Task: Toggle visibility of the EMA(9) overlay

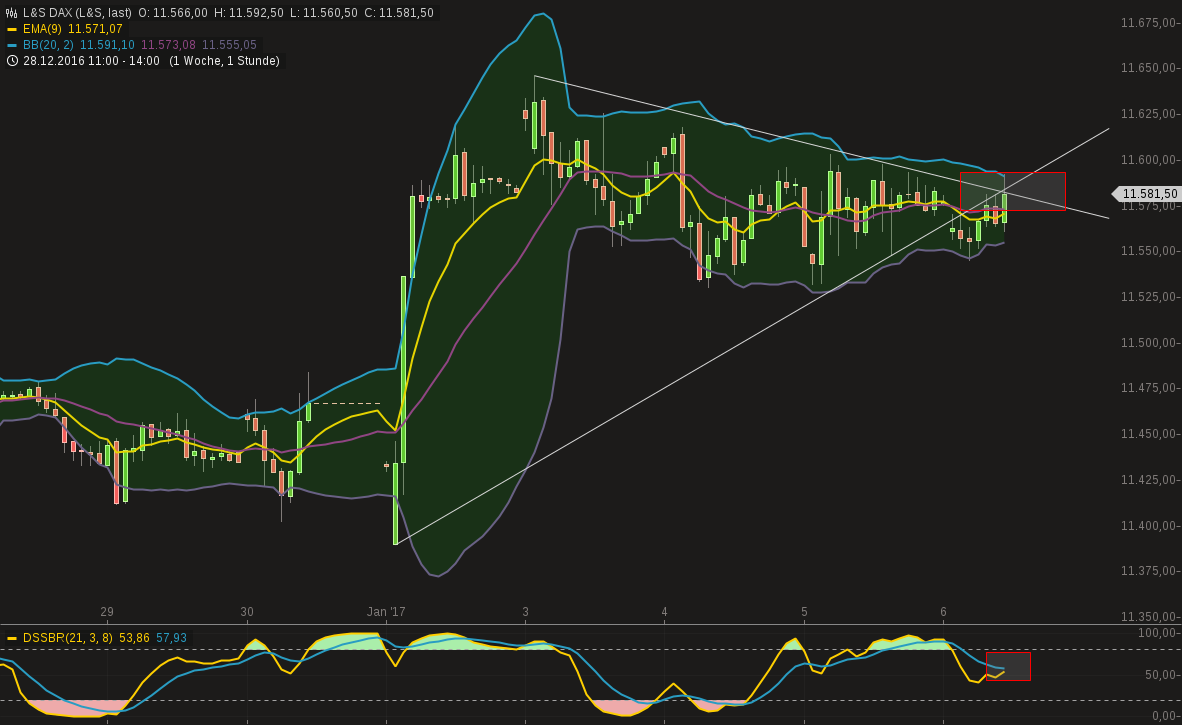Action: [42, 29]
